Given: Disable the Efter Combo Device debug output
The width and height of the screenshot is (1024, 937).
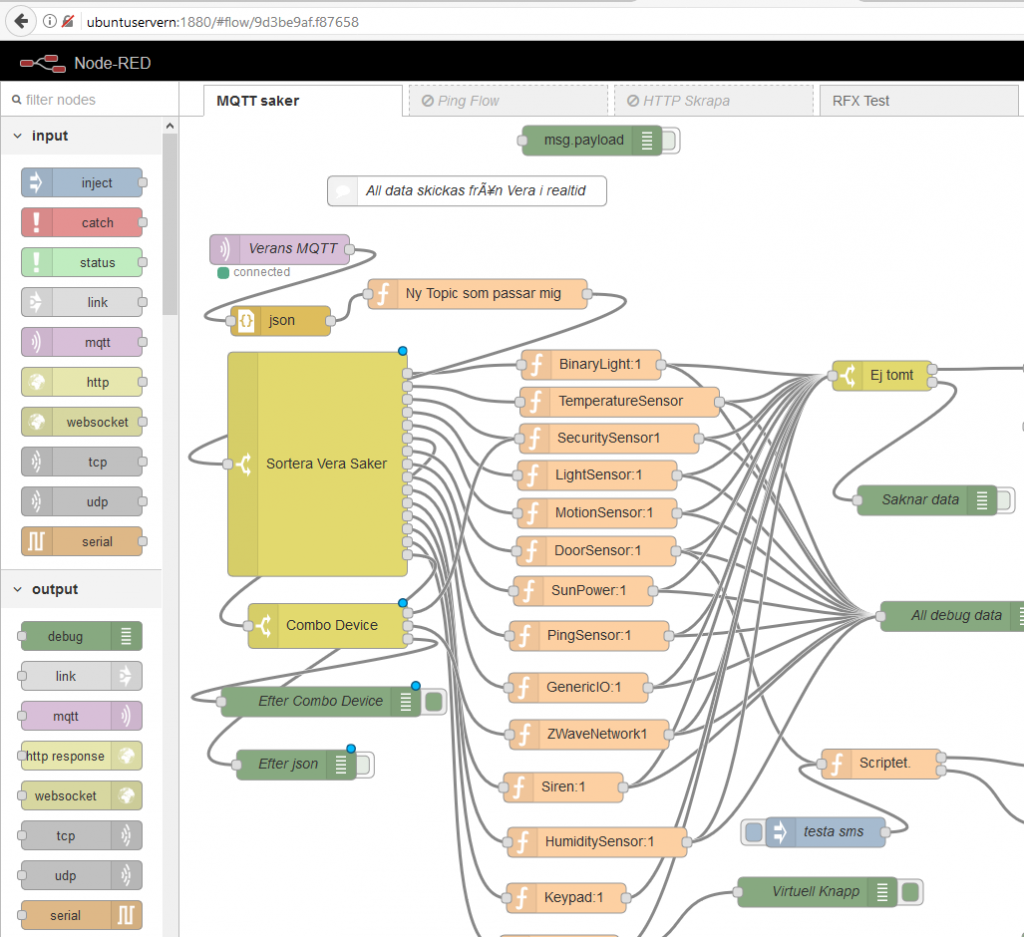Looking at the screenshot, I should 434,702.
